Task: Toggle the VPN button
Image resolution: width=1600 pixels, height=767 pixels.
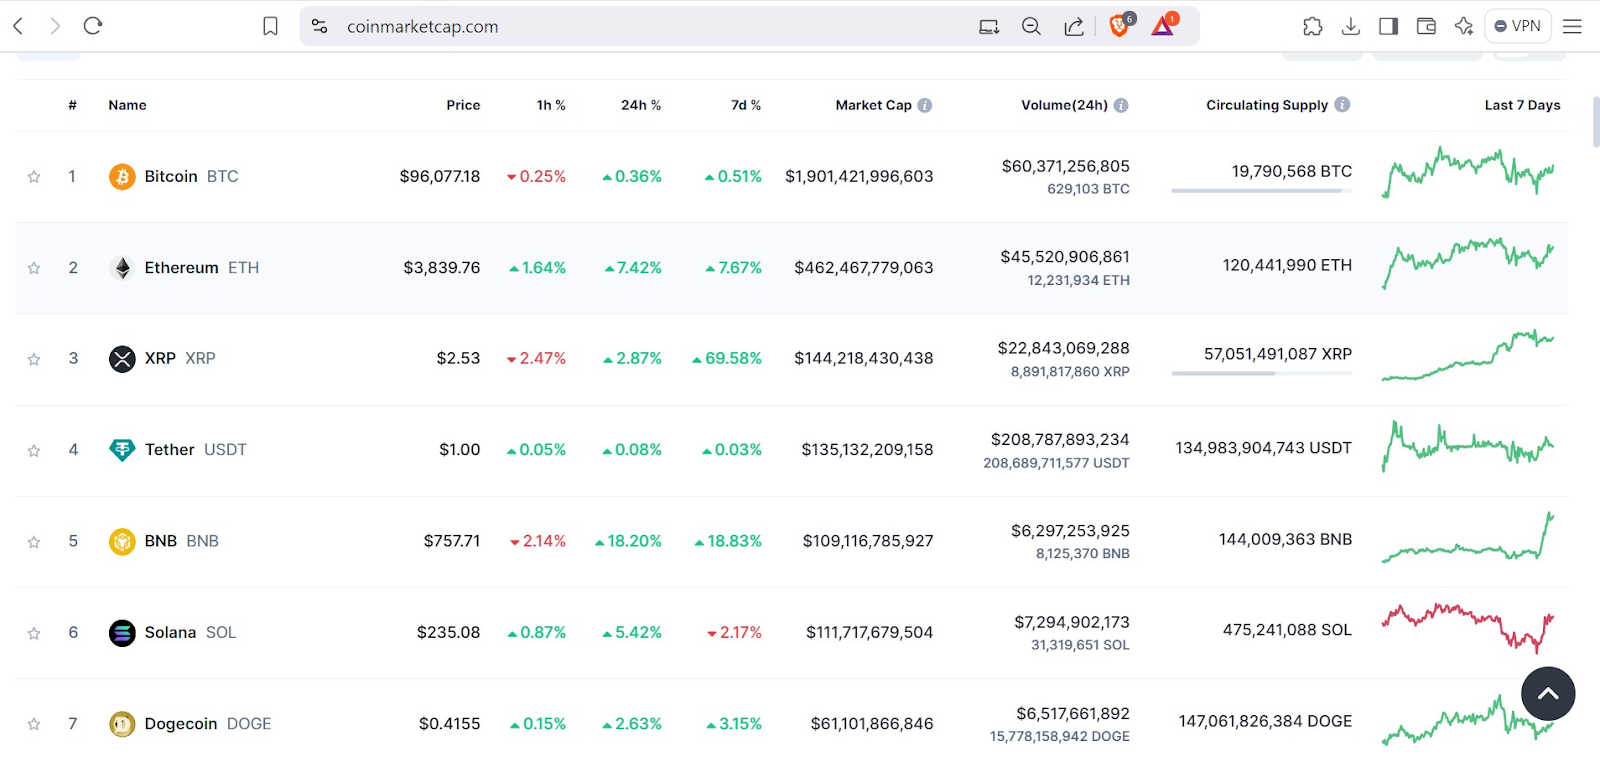Action: (1517, 27)
